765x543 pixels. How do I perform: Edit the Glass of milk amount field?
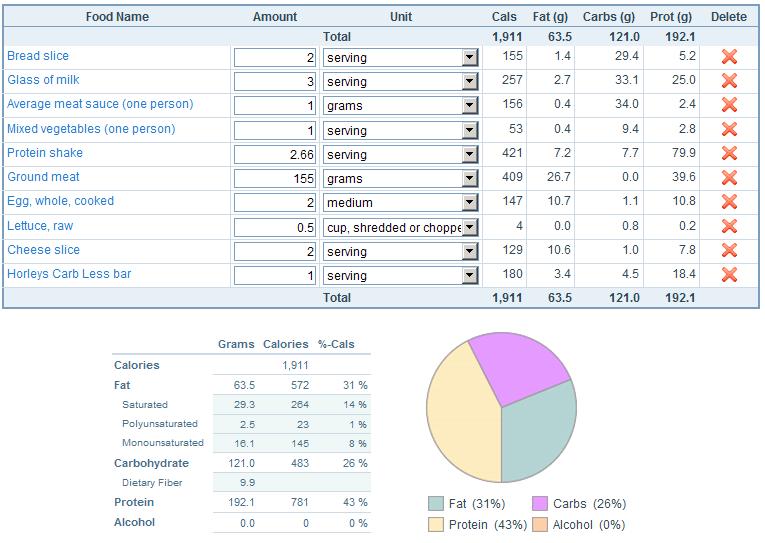click(x=275, y=82)
